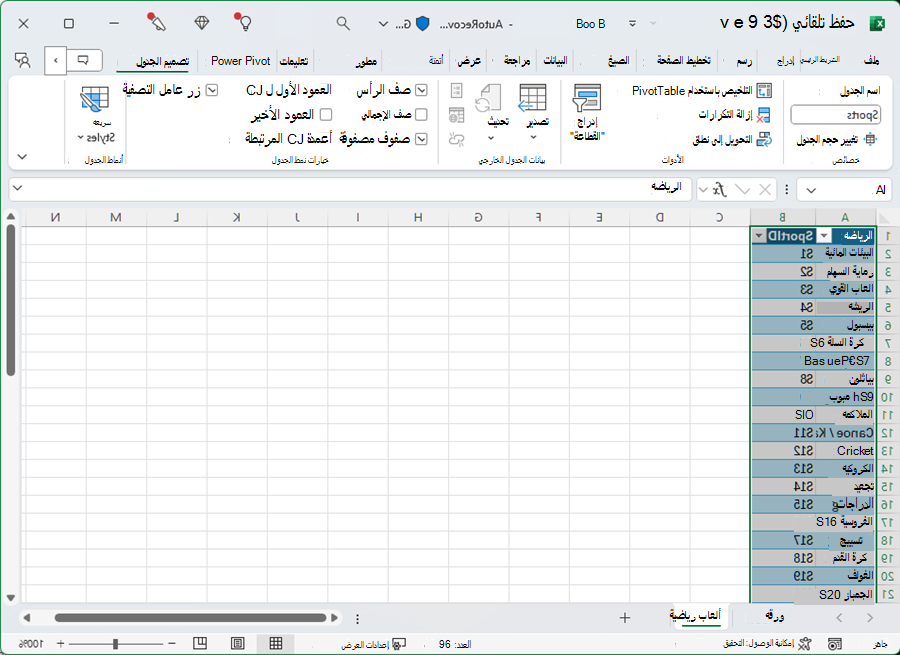Toggle the Total Row checkbox
Image resolution: width=900 pixels, height=655 pixels.
click(x=421, y=115)
